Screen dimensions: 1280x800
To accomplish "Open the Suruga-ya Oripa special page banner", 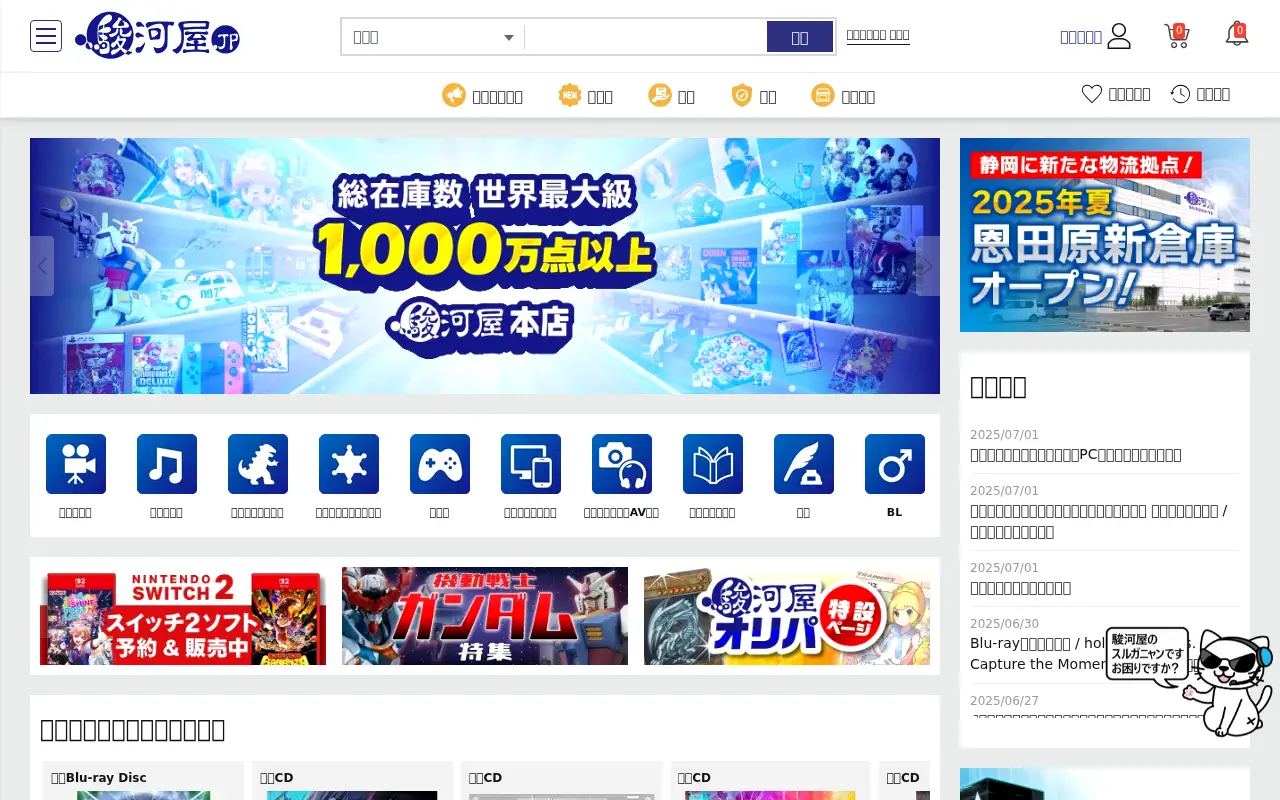I will [787, 616].
